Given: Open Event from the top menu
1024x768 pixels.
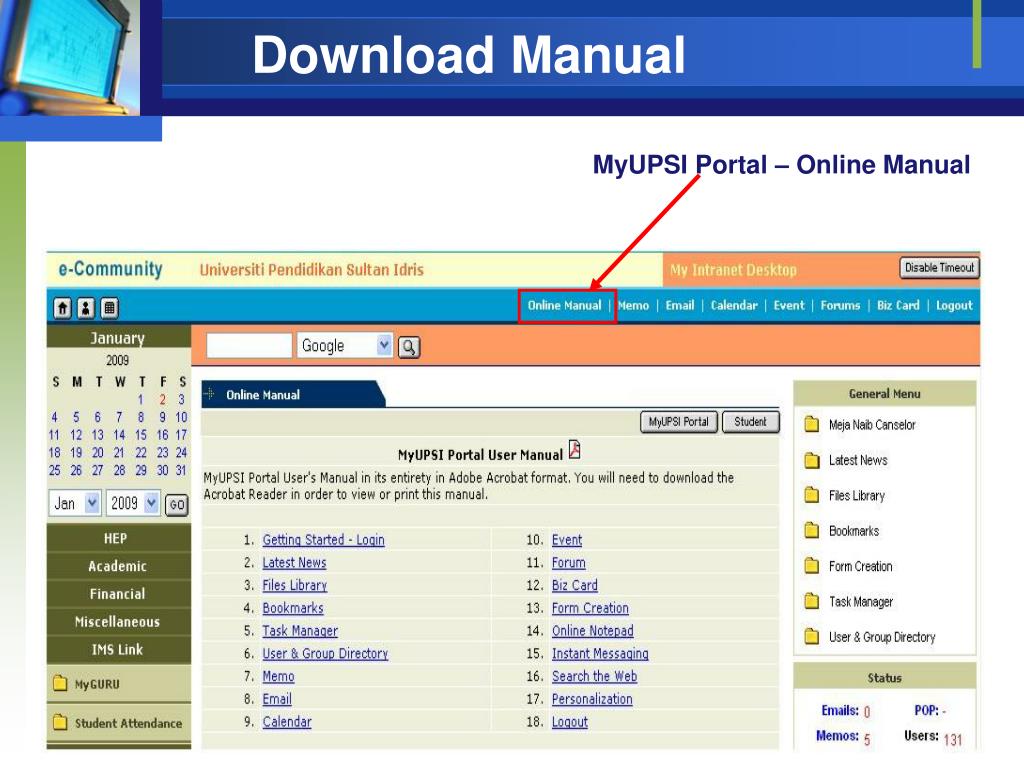Looking at the screenshot, I should click(789, 305).
